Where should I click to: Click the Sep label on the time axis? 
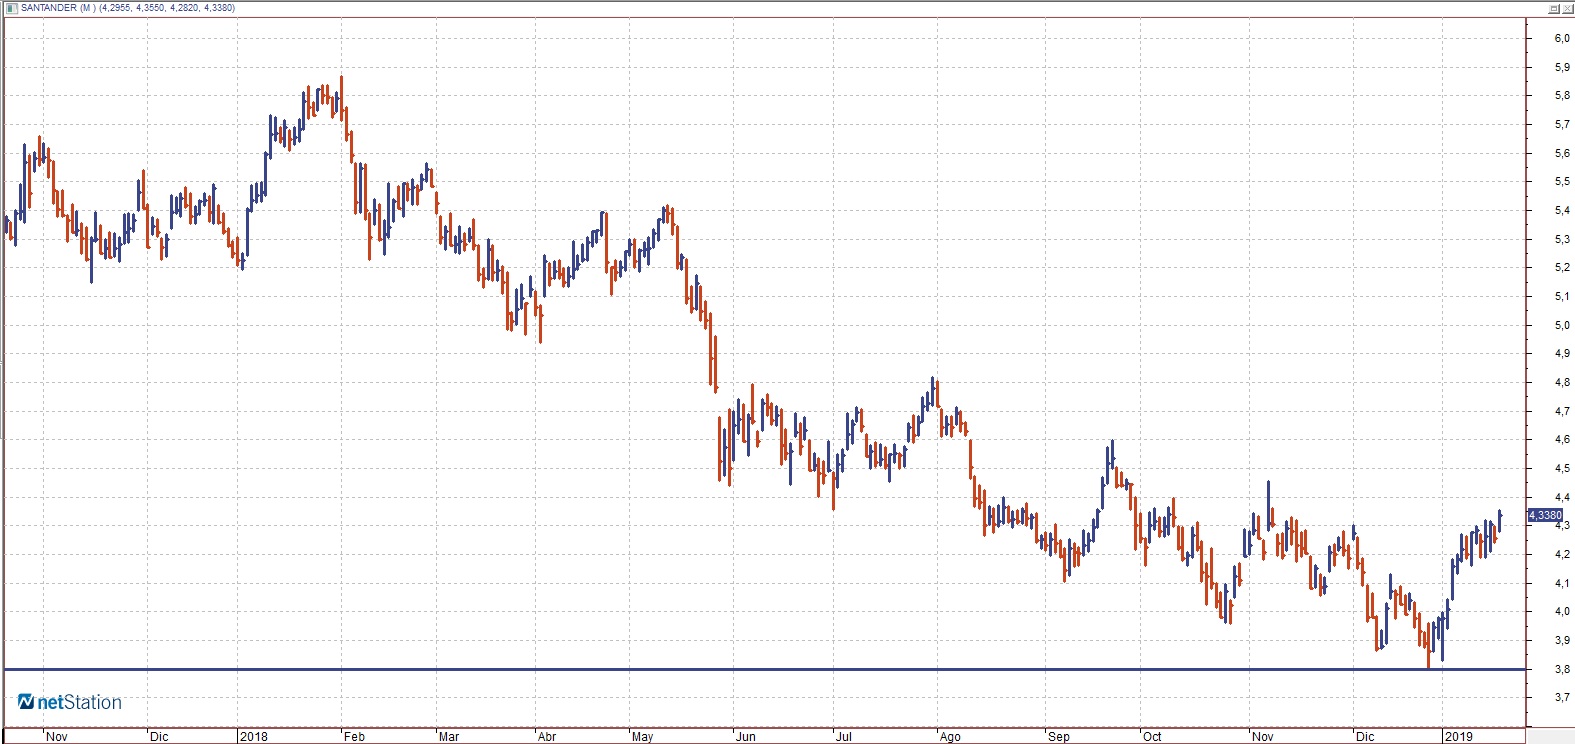pos(1059,737)
